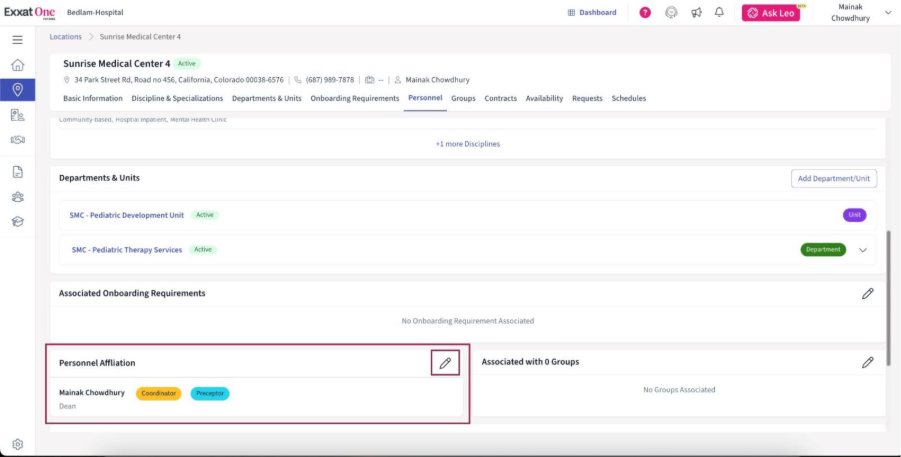This screenshot has height=457, width=901.
Task: Select the Locations pin icon in the sidebar
Action: point(17,90)
